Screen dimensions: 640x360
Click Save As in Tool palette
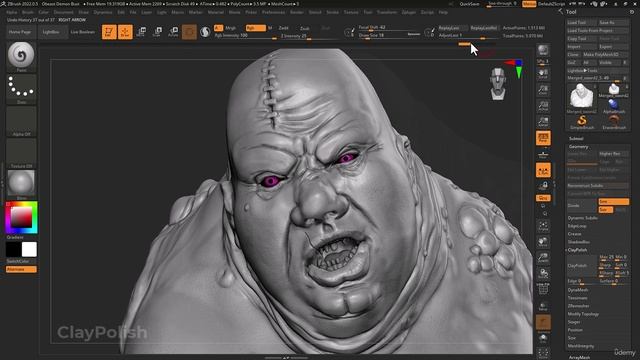(x=613, y=22)
